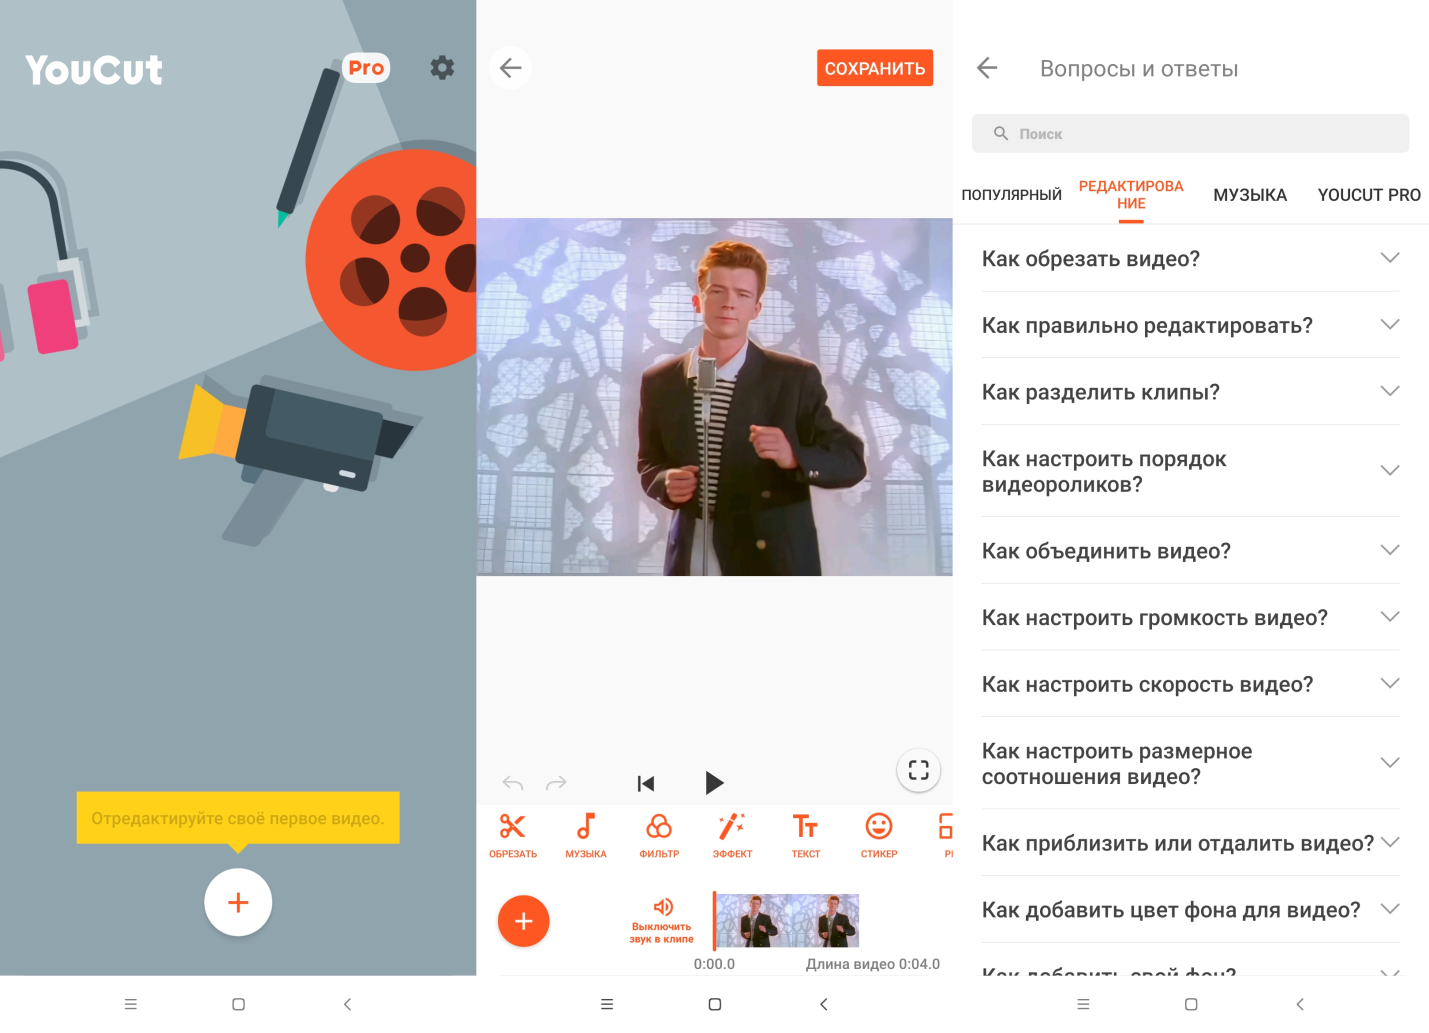The height and width of the screenshot is (1033, 1429).
Task: Open question text 'Как настроить скорость видео?'
Action: (1147, 684)
